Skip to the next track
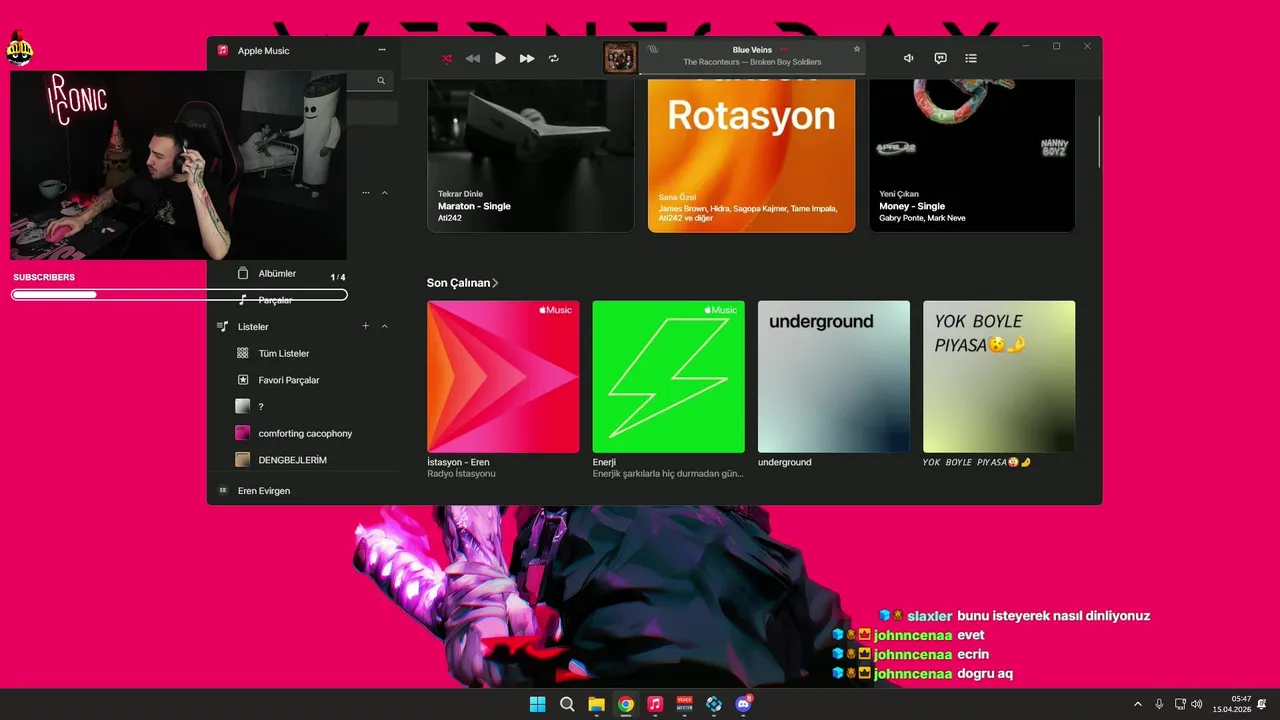The image size is (1280, 720). [x=527, y=59]
